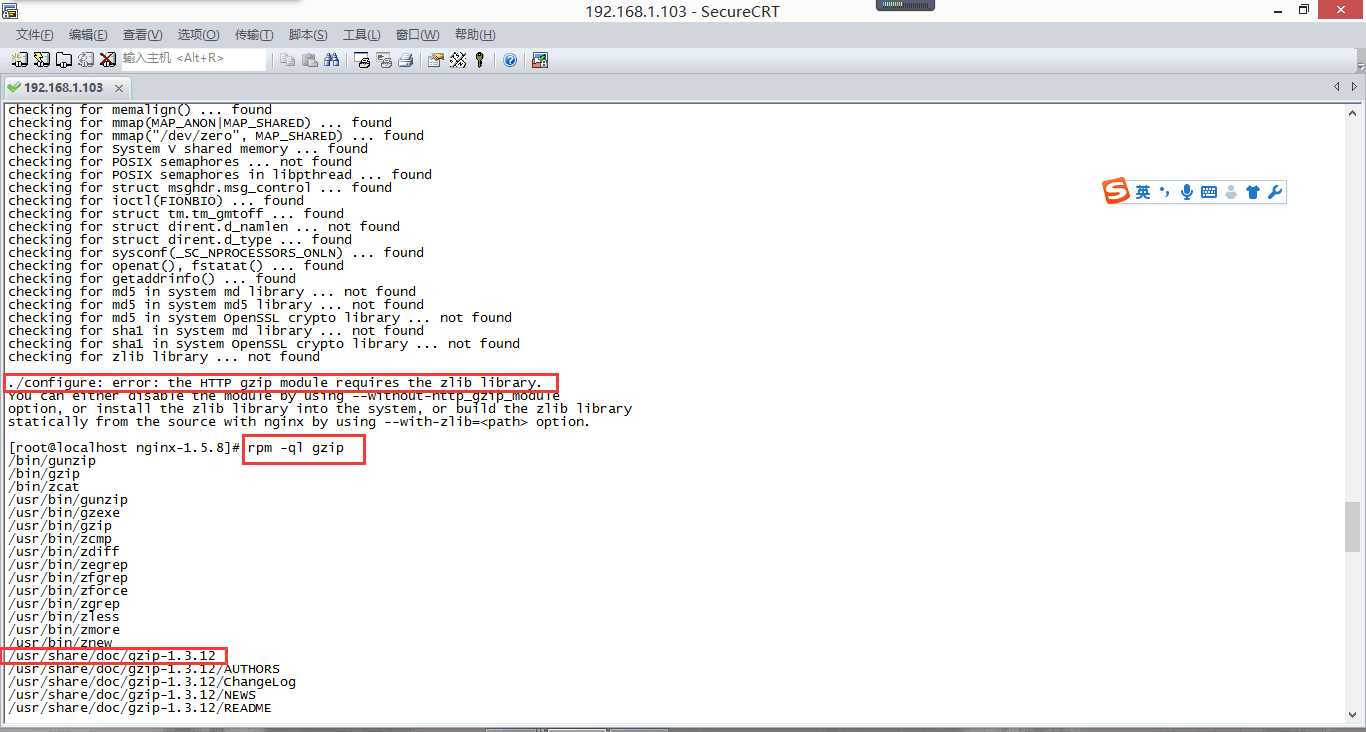Image resolution: width=1366 pixels, height=732 pixels.
Task: Click the /usr/bin/zmore line
Action: coord(64,630)
